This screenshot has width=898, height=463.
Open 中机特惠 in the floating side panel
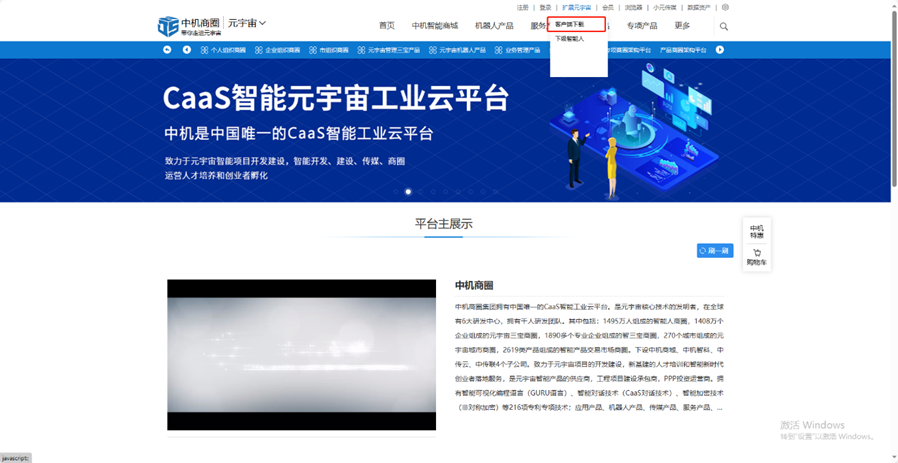757,232
